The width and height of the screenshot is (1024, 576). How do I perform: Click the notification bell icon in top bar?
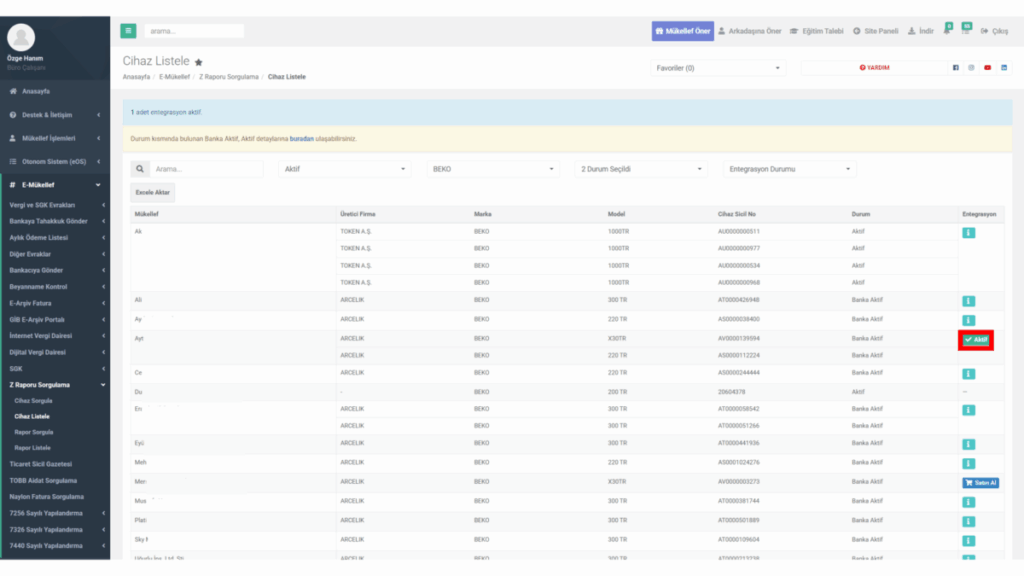(x=948, y=30)
